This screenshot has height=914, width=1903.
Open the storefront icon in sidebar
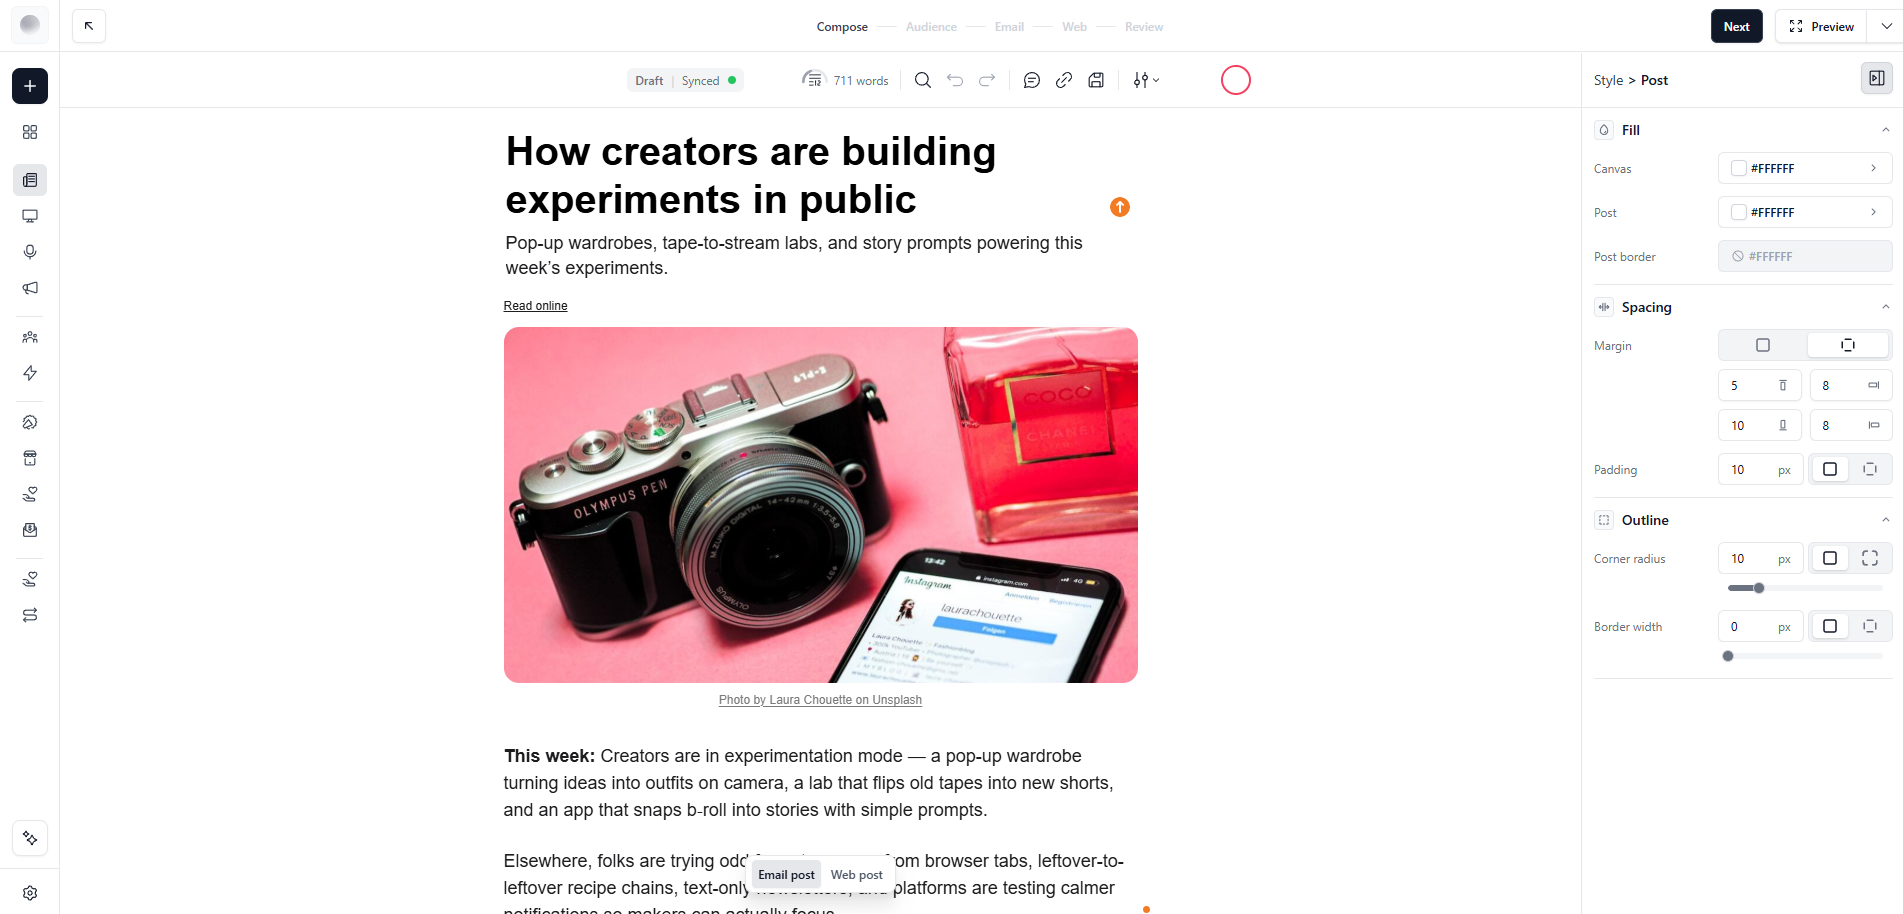coord(30,458)
